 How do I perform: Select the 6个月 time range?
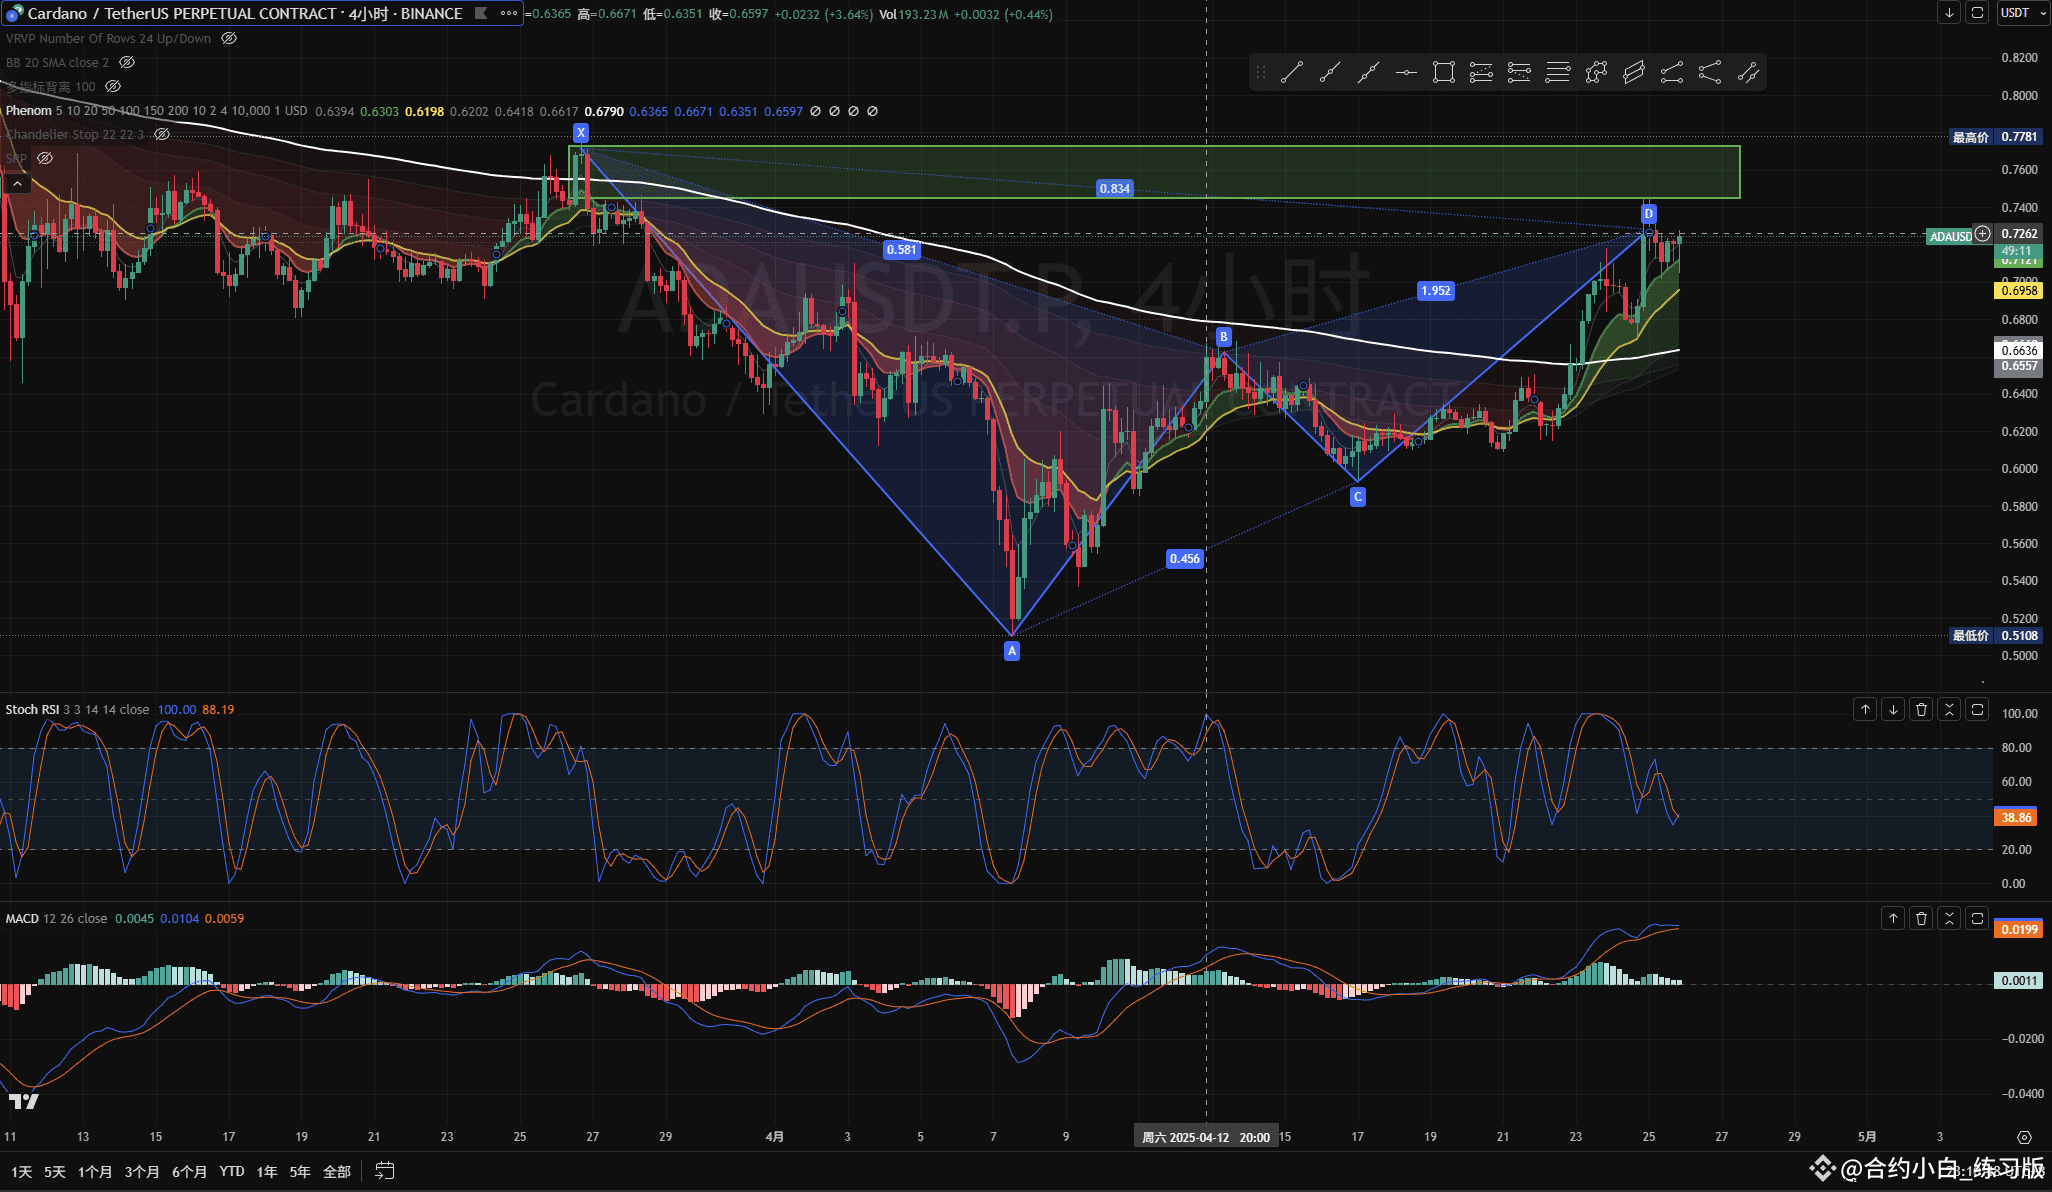(x=189, y=1171)
